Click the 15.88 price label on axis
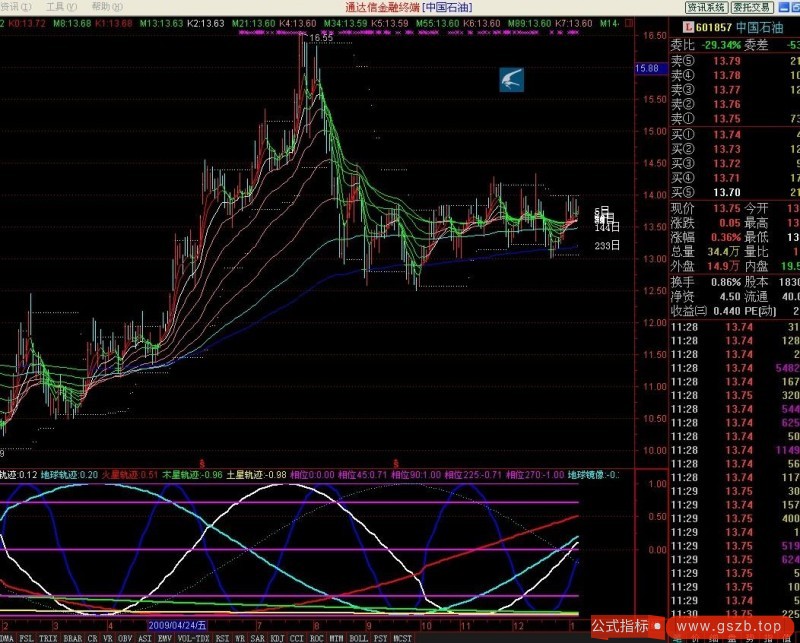The height and width of the screenshot is (643, 800). [647, 68]
